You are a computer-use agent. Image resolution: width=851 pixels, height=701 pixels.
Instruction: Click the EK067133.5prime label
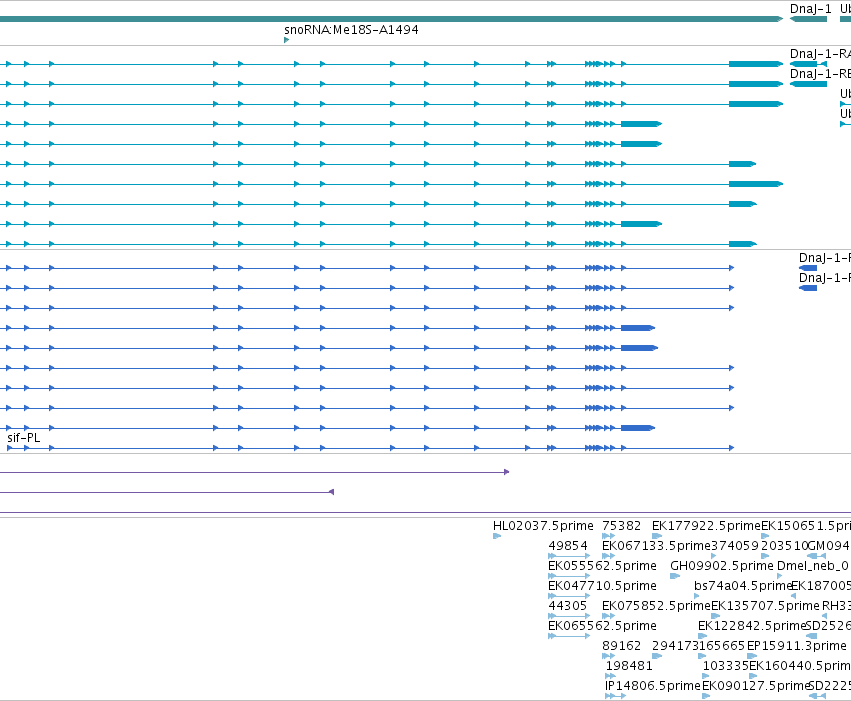click(656, 546)
